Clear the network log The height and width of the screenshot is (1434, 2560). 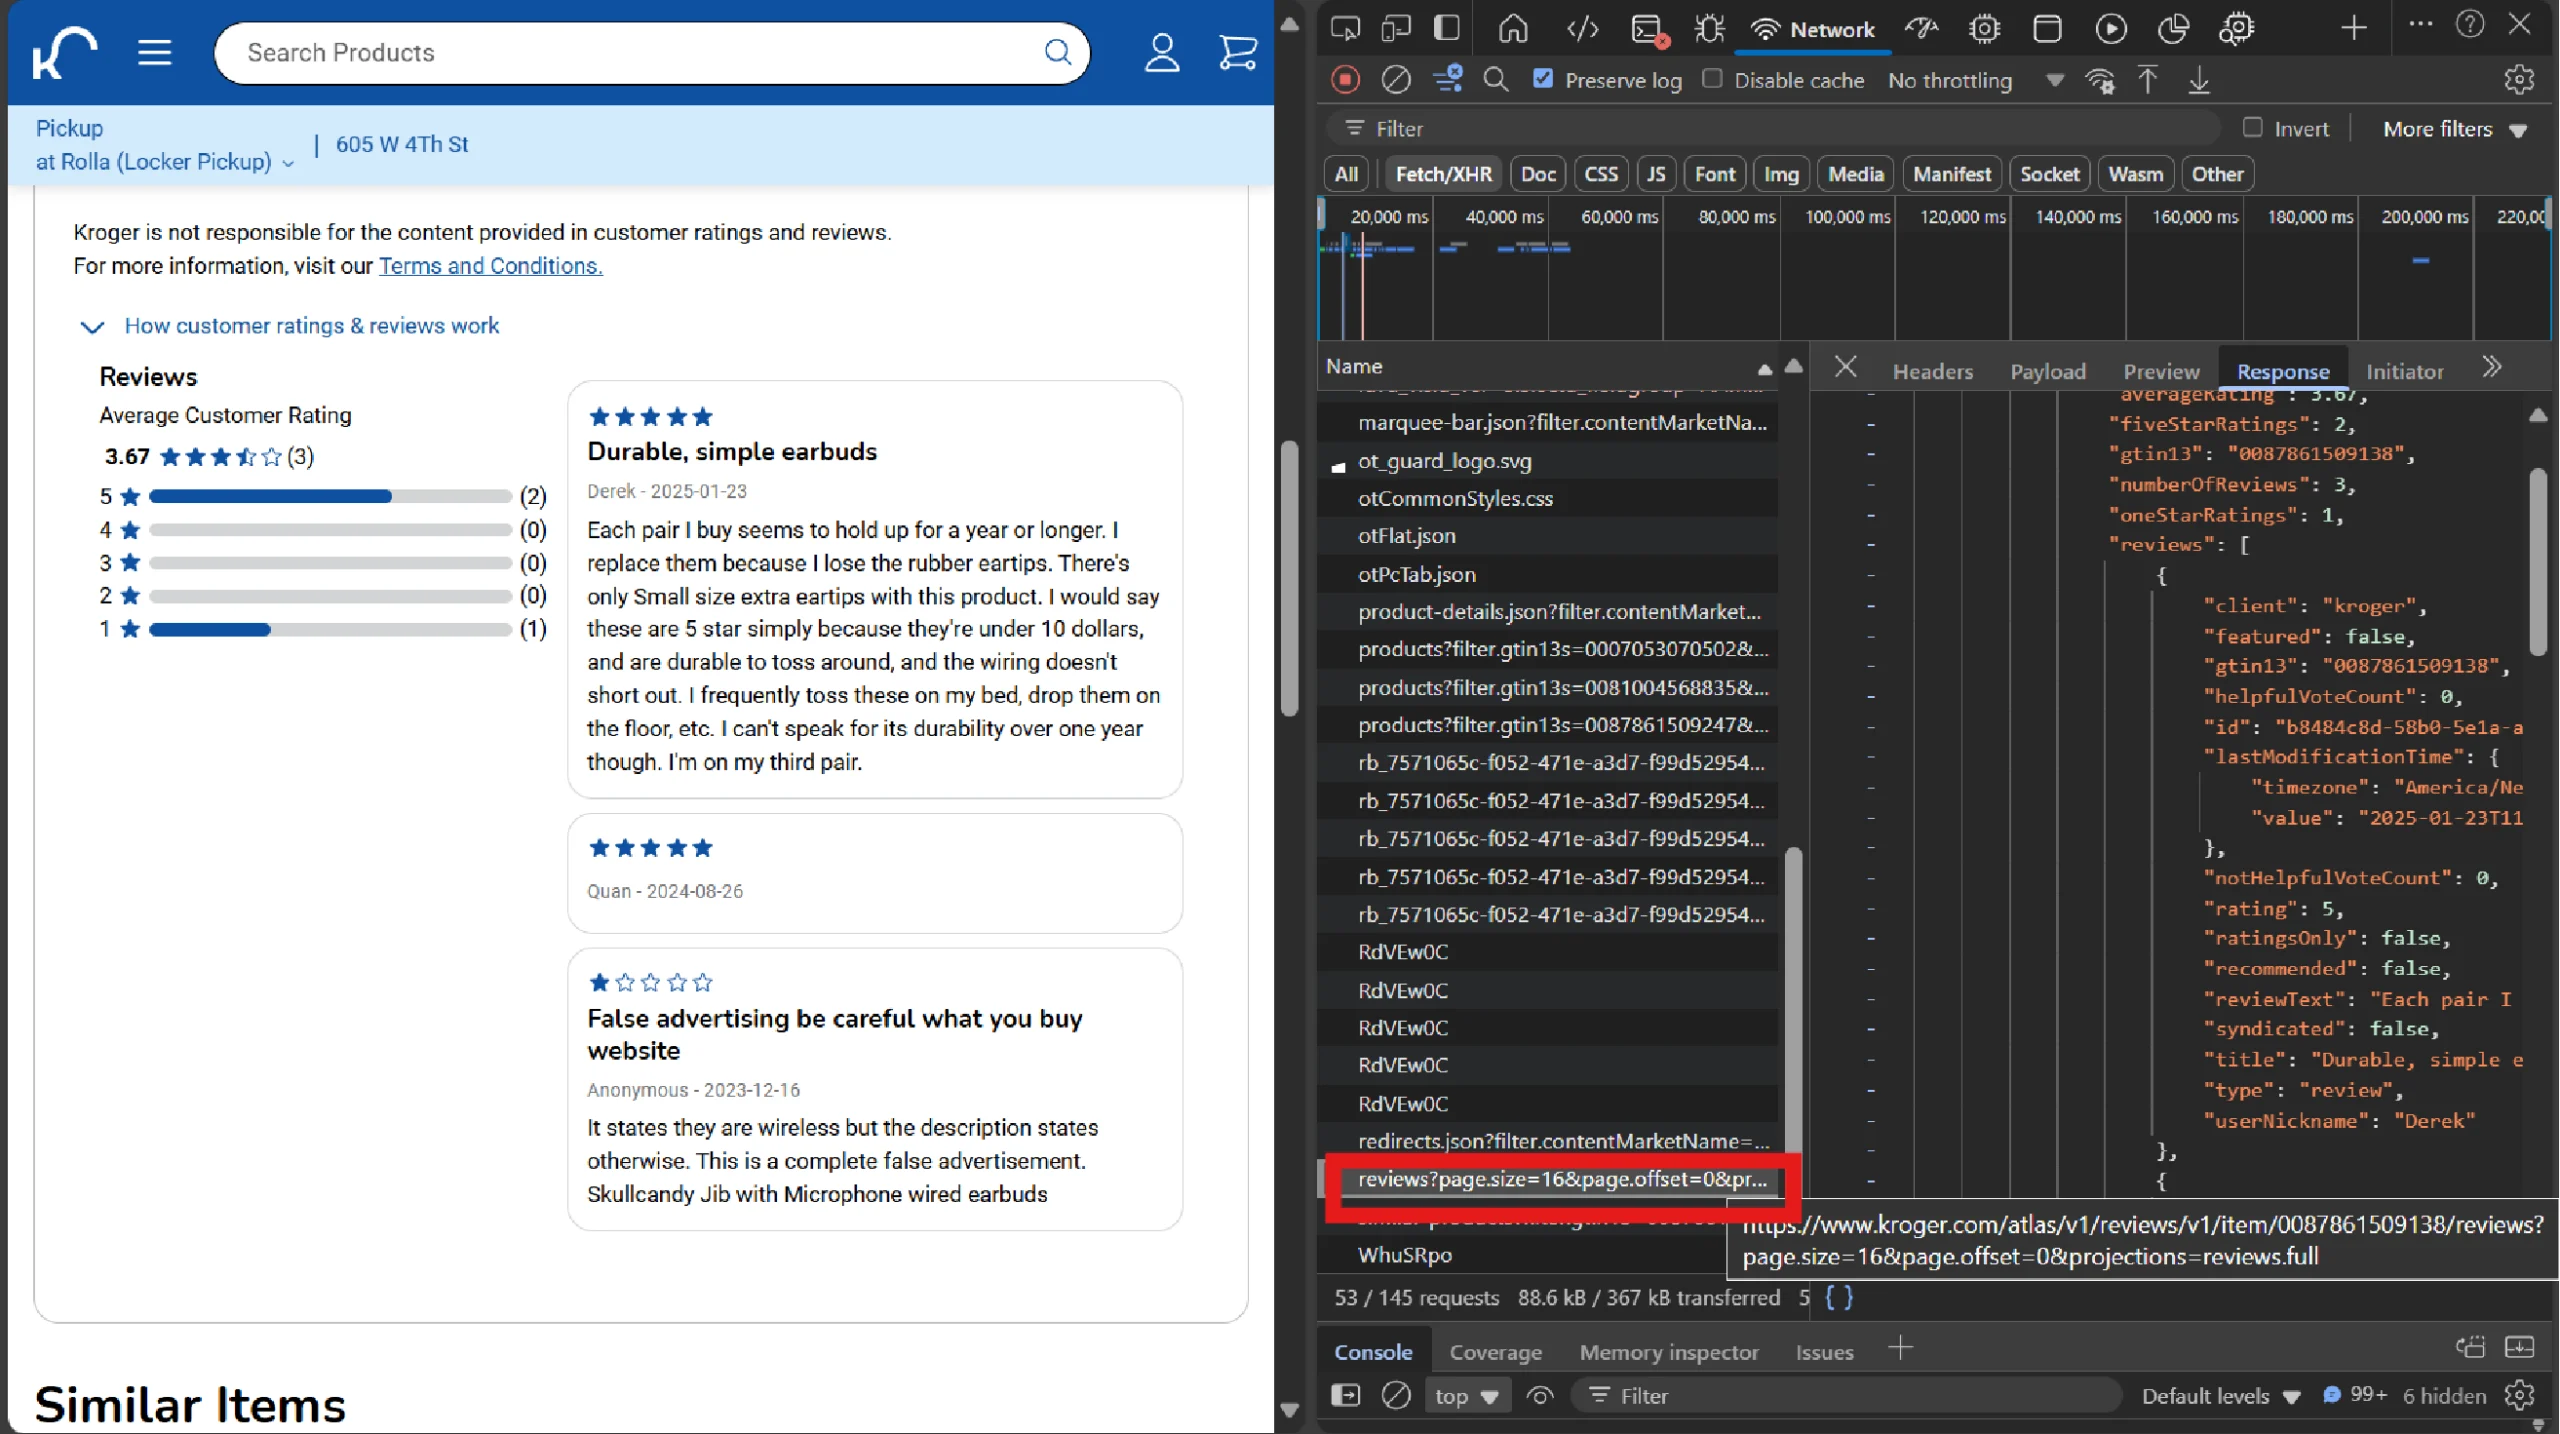1396,79
